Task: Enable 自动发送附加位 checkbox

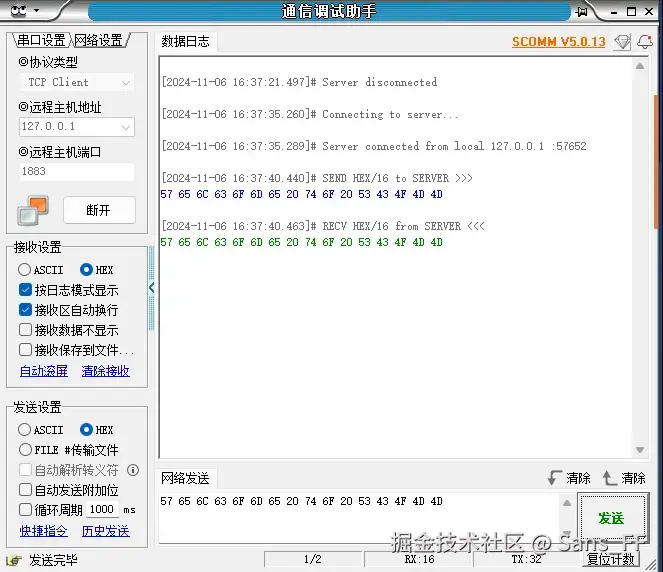Action: (x=68, y=490)
